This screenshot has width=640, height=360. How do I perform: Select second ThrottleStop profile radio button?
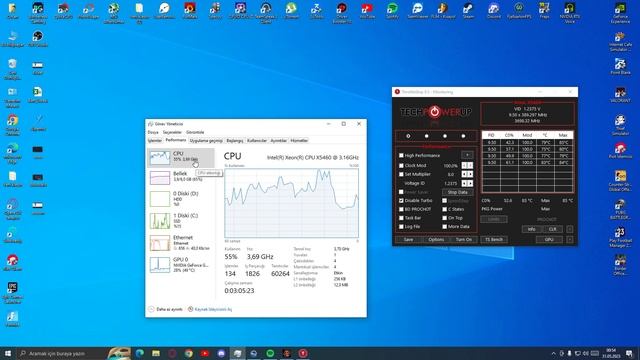(427, 136)
